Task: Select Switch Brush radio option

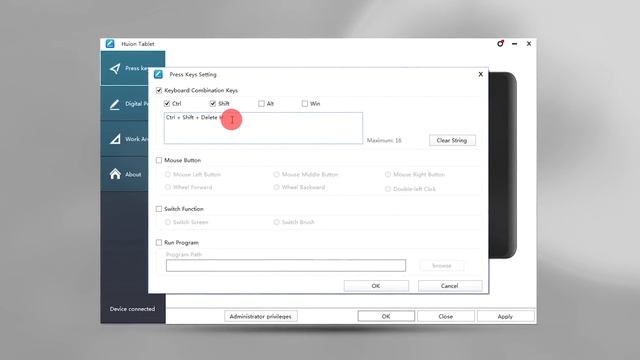Action: (276, 222)
